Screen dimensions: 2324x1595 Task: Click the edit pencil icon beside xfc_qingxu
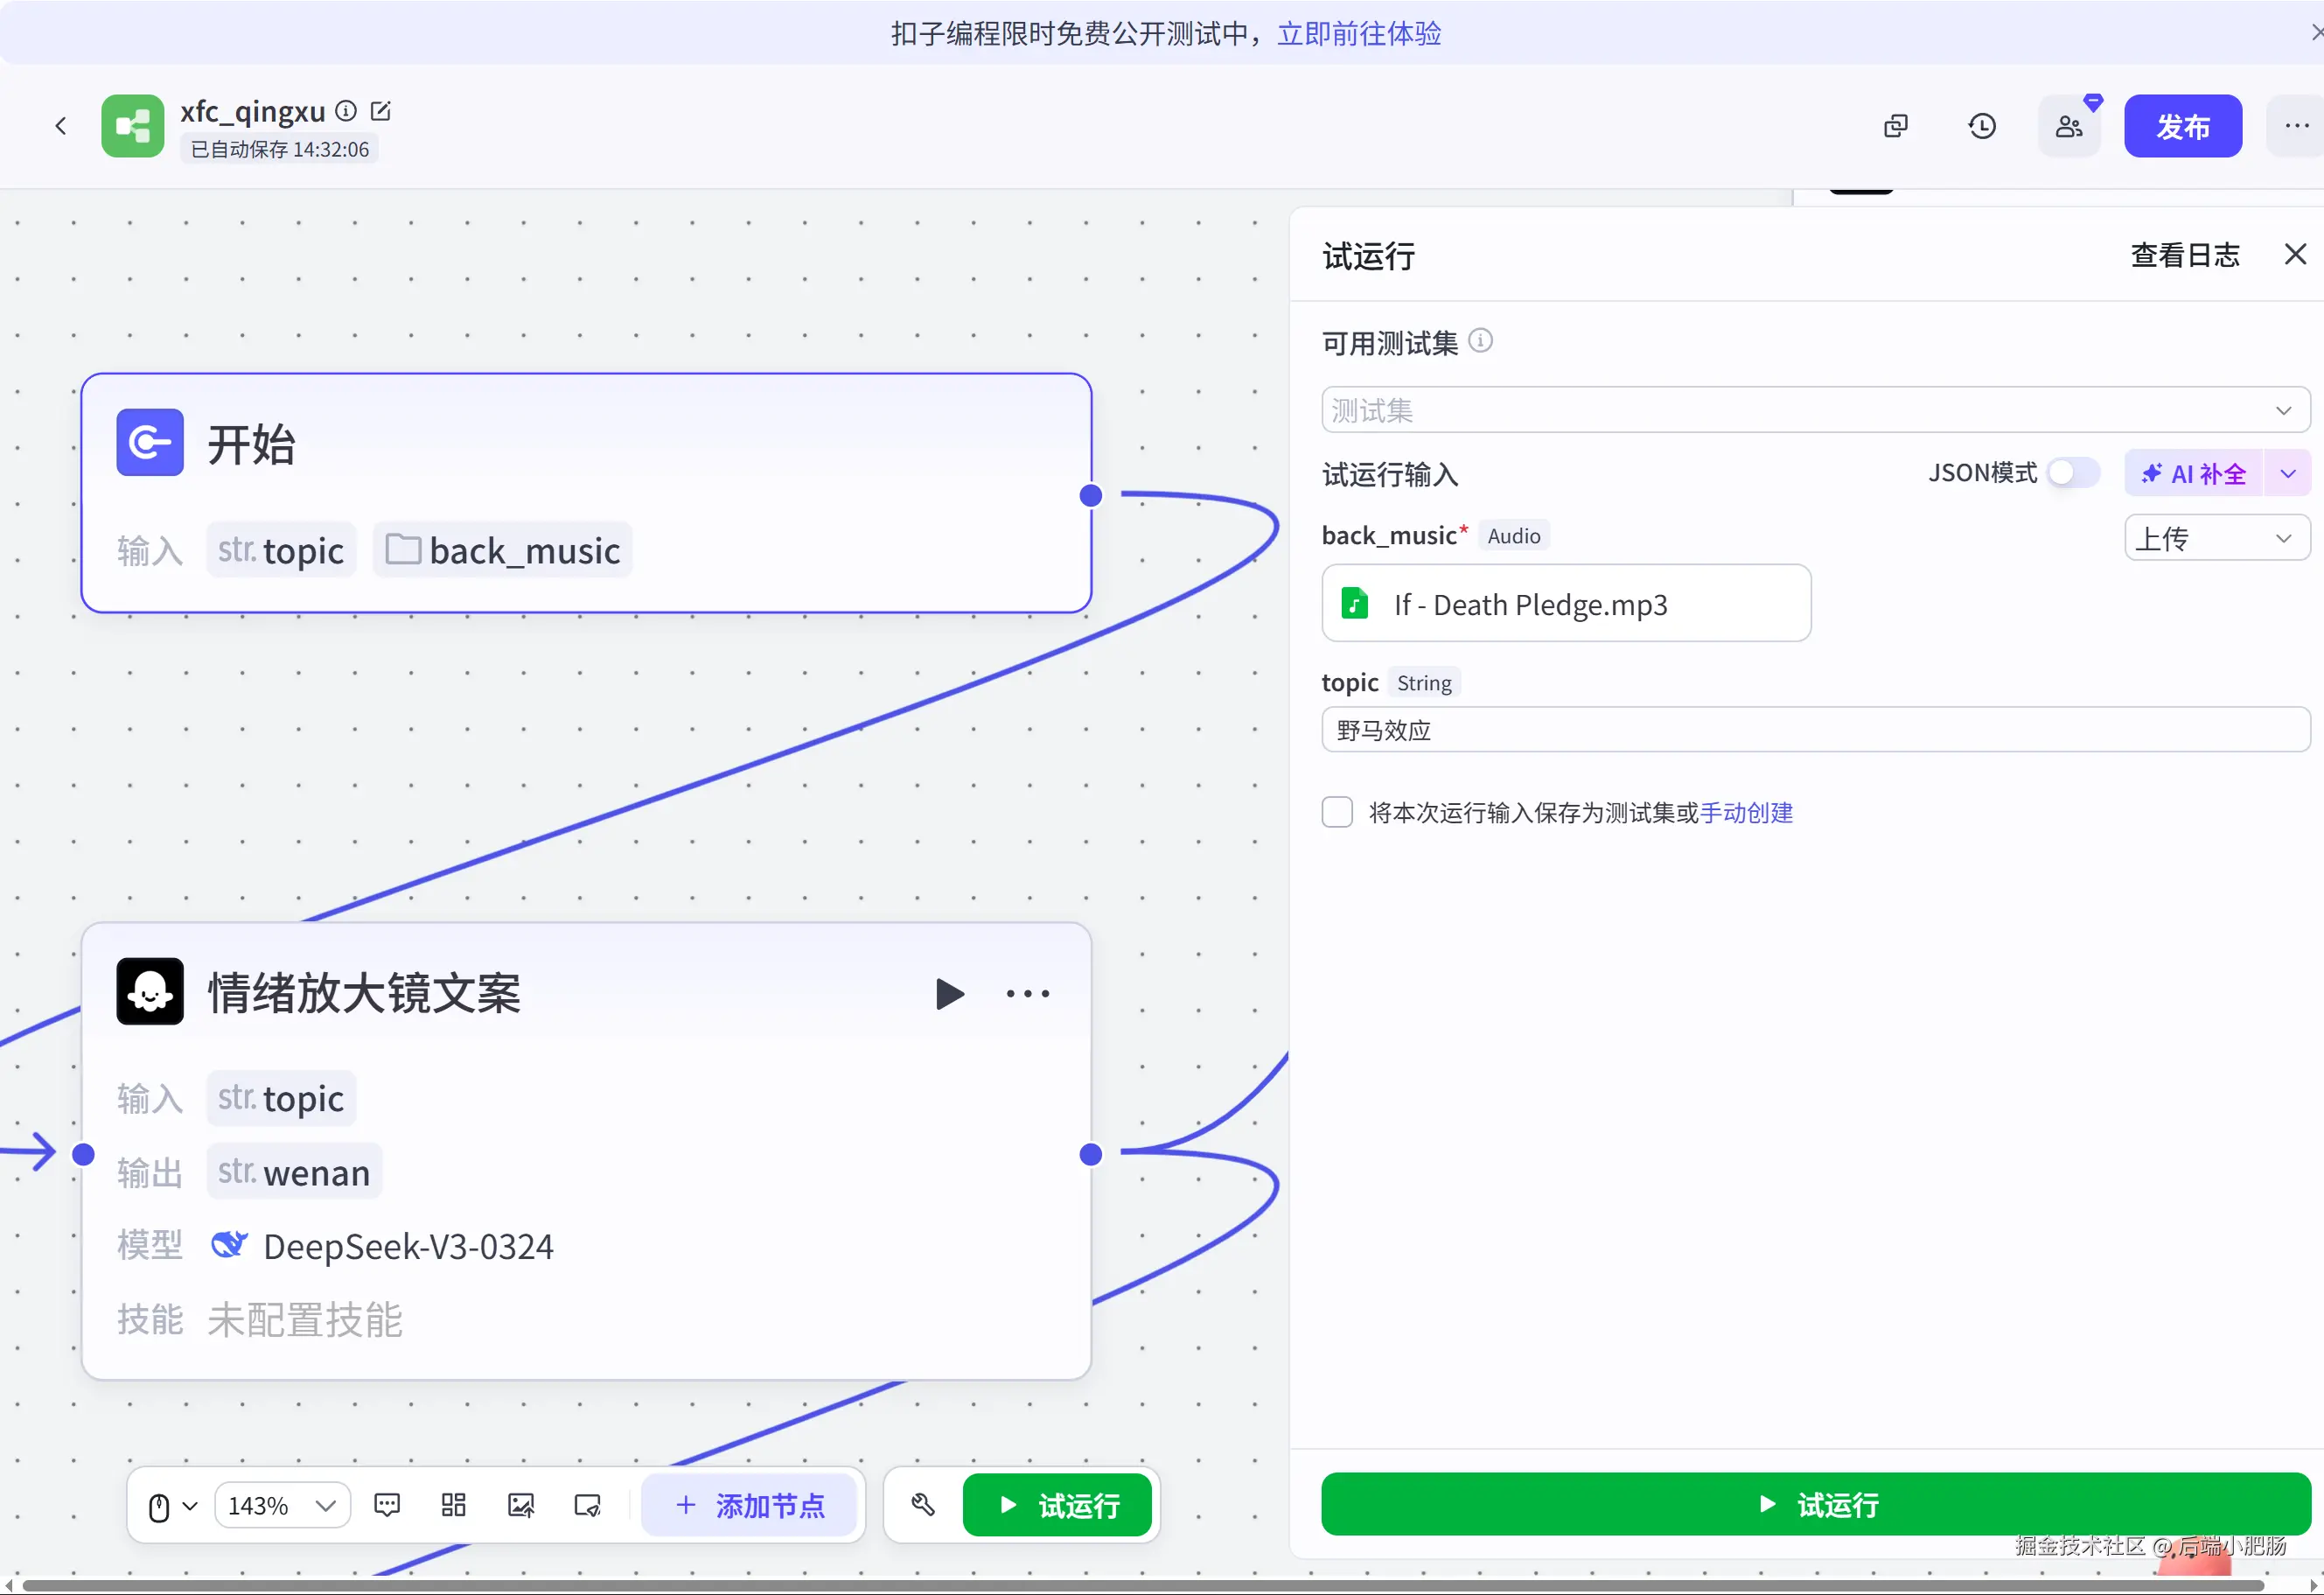point(380,111)
